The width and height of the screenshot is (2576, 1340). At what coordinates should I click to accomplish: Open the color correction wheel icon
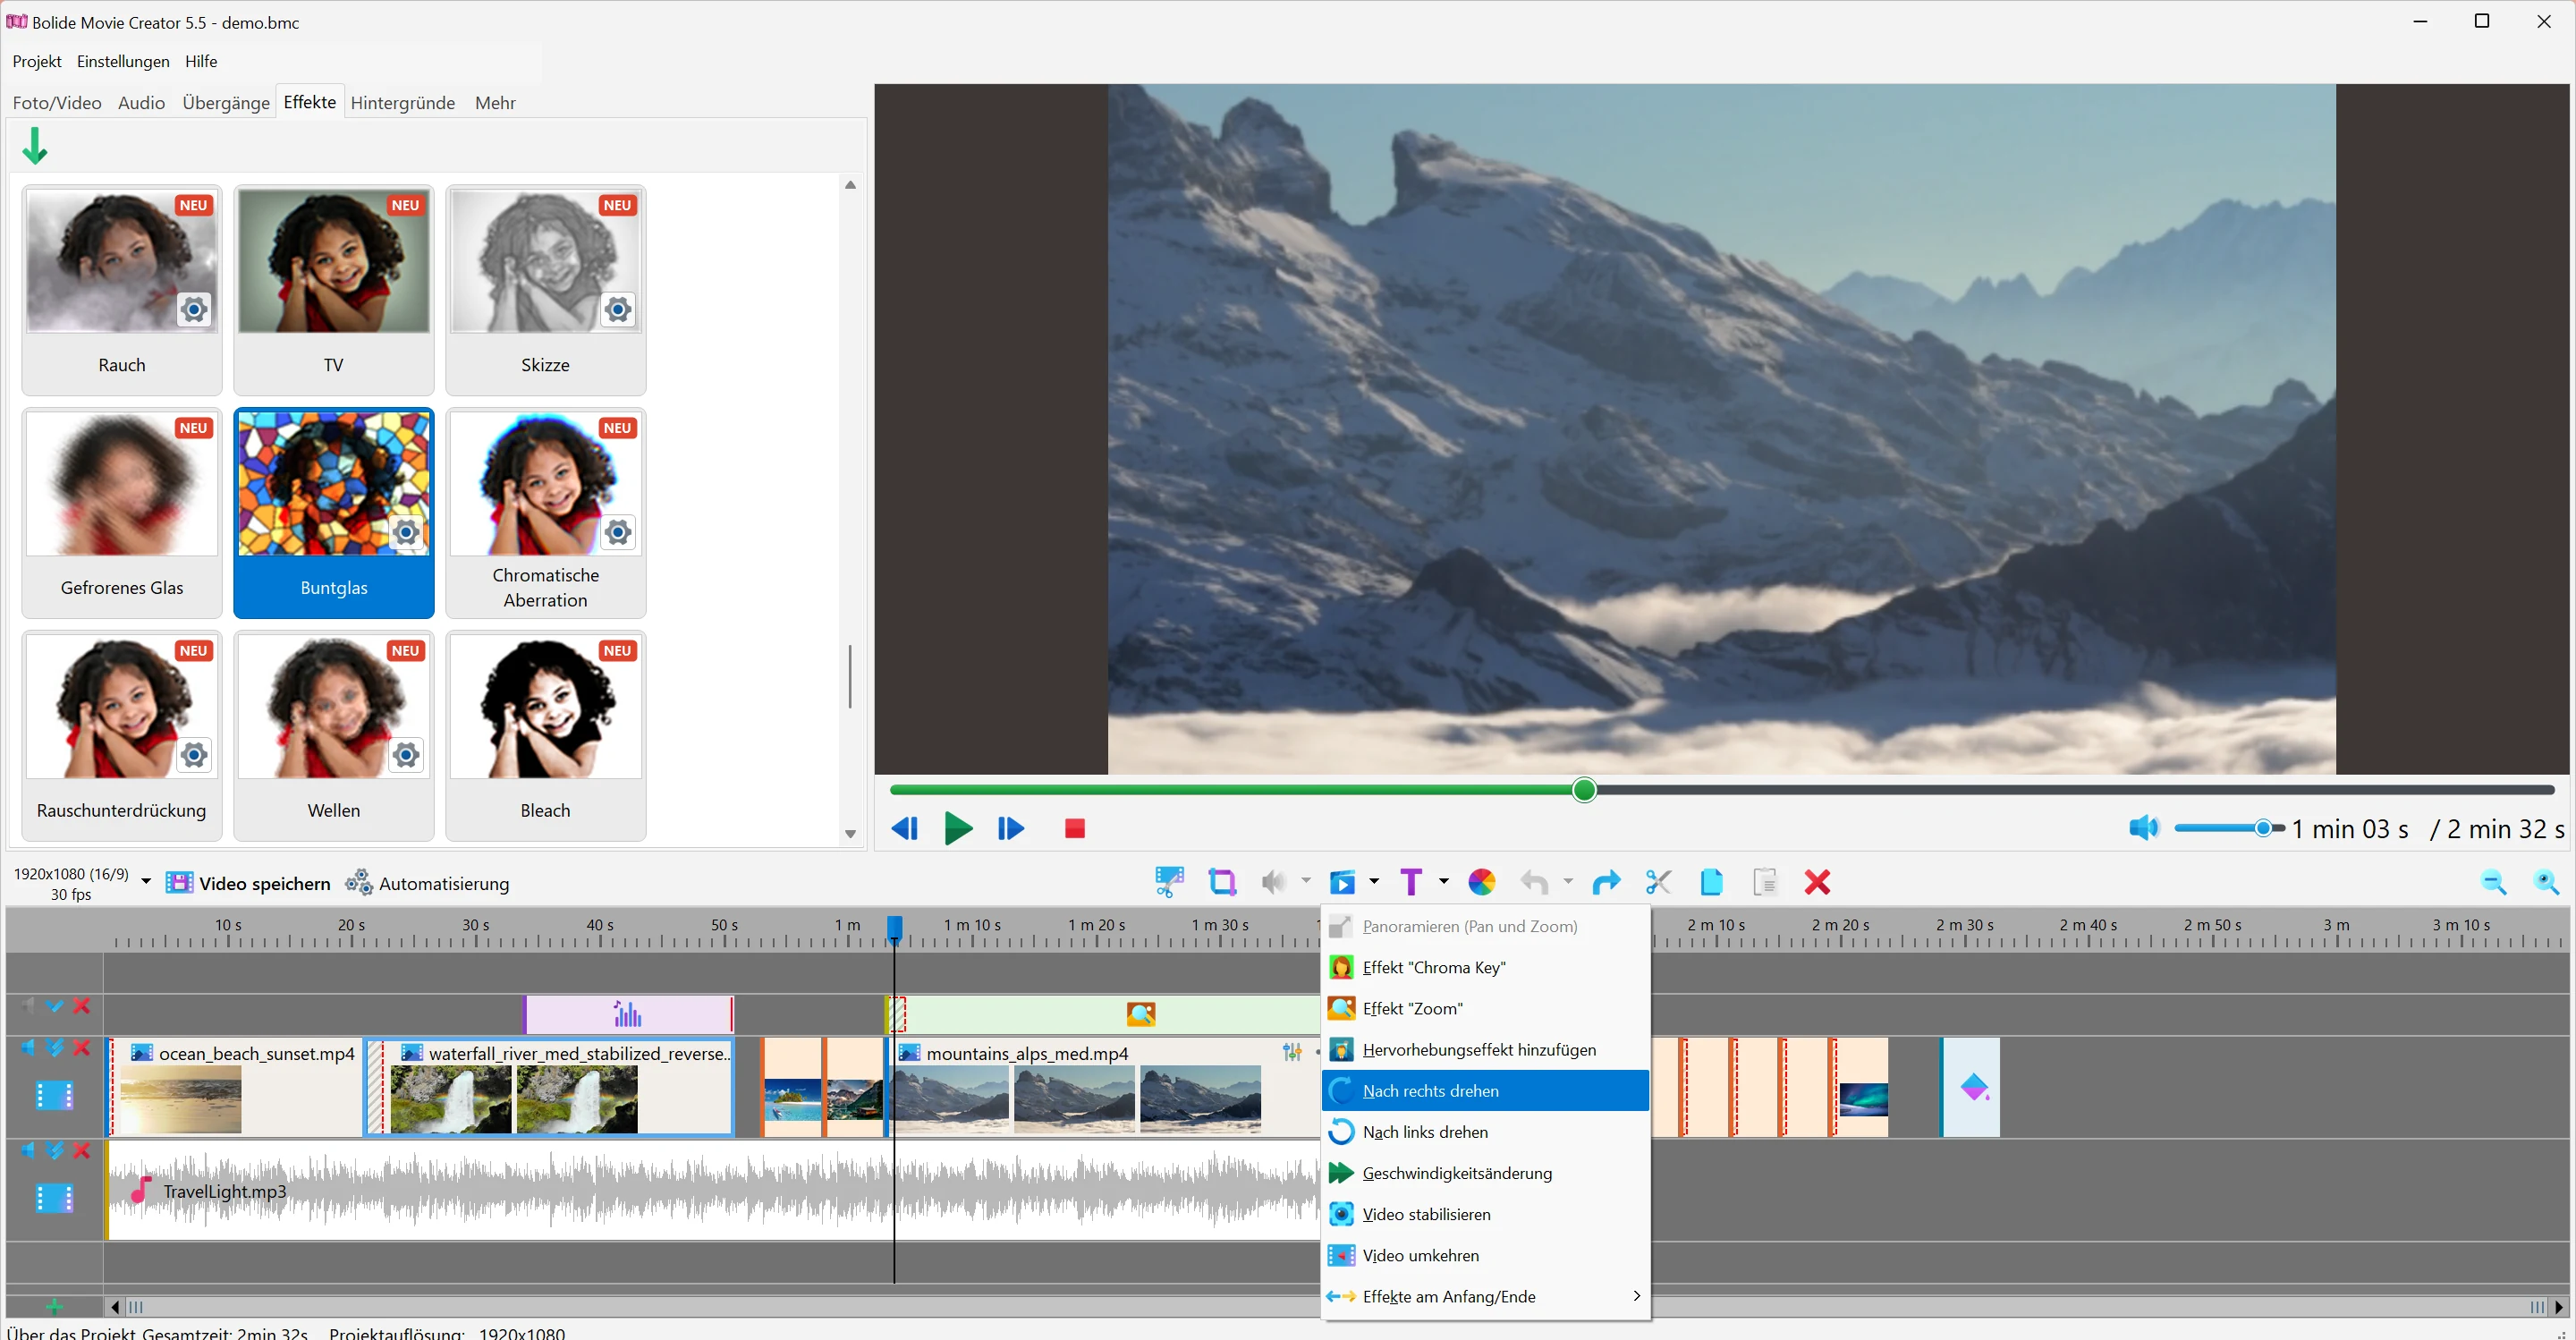coord(1481,882)
